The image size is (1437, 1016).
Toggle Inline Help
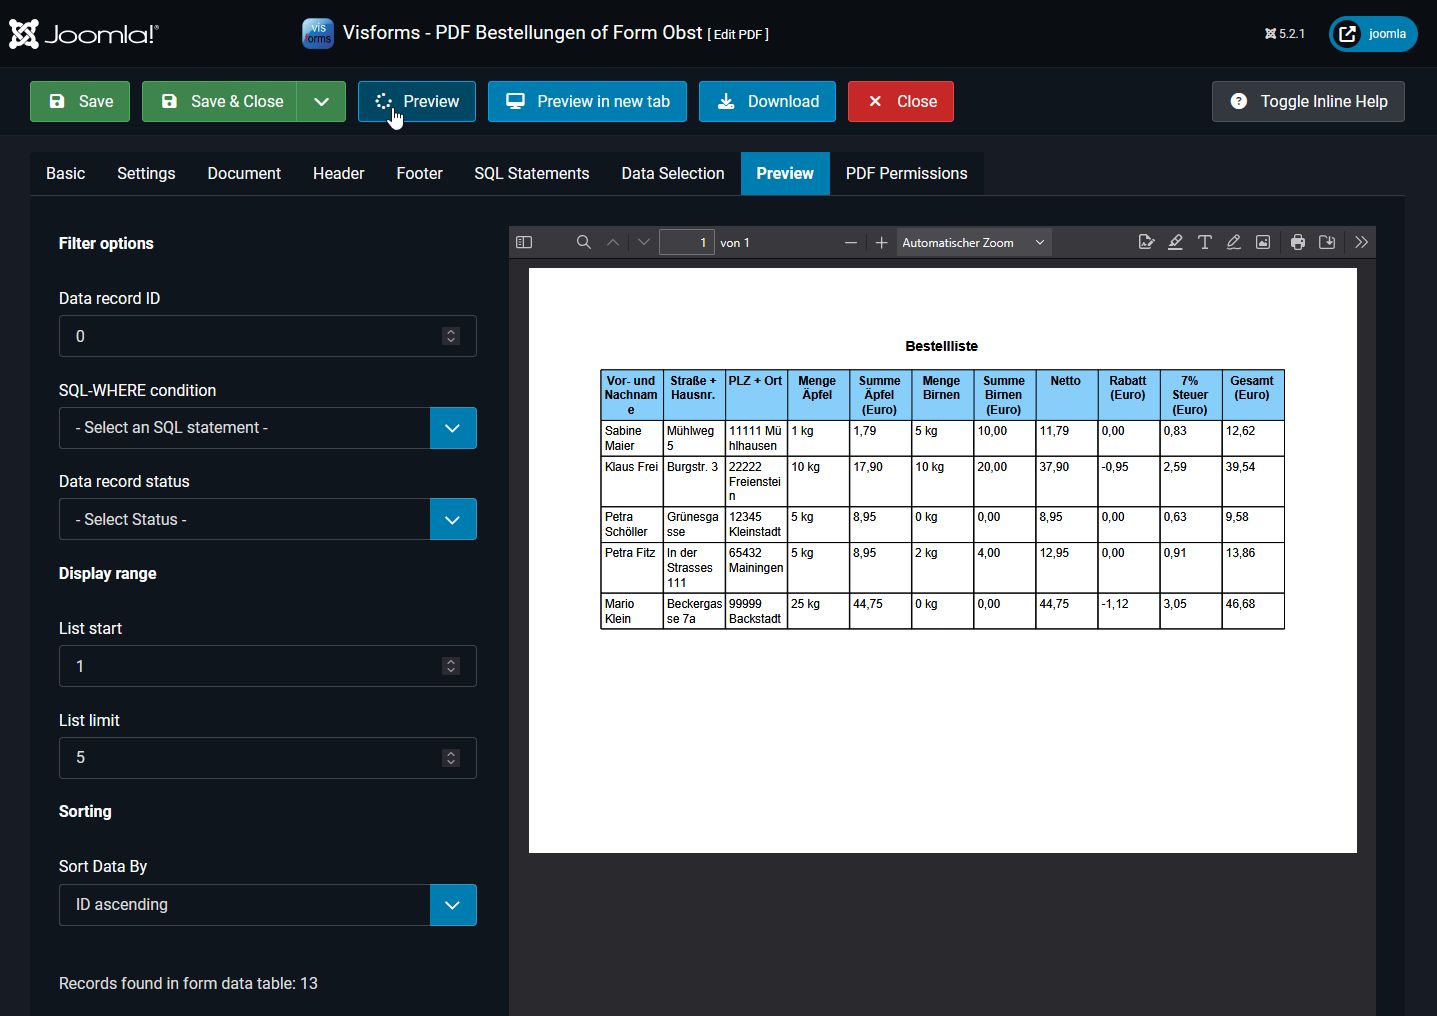(x=1308, y=101)
